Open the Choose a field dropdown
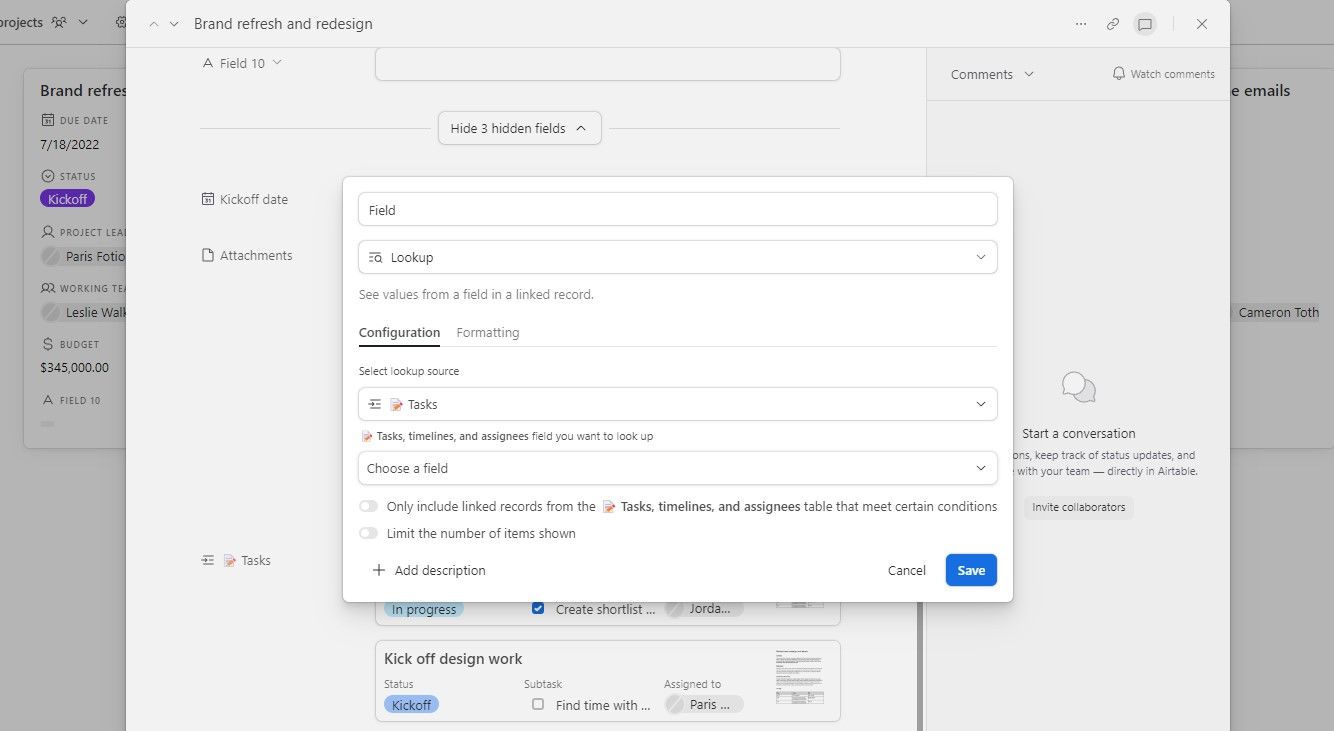 coord(678,468)
